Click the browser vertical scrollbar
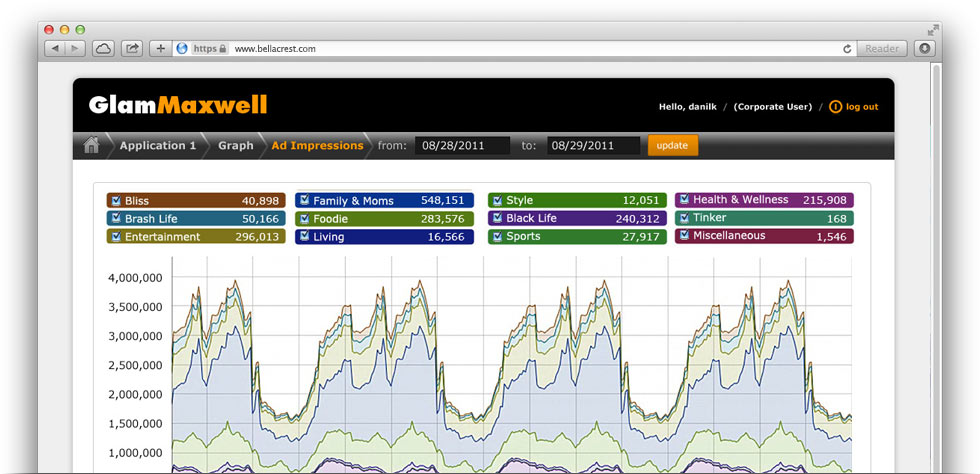This screenshot has height=474, width=980. coord(936,268)
